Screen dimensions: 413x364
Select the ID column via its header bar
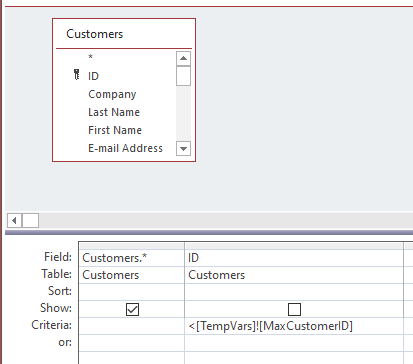coord(294,246)
